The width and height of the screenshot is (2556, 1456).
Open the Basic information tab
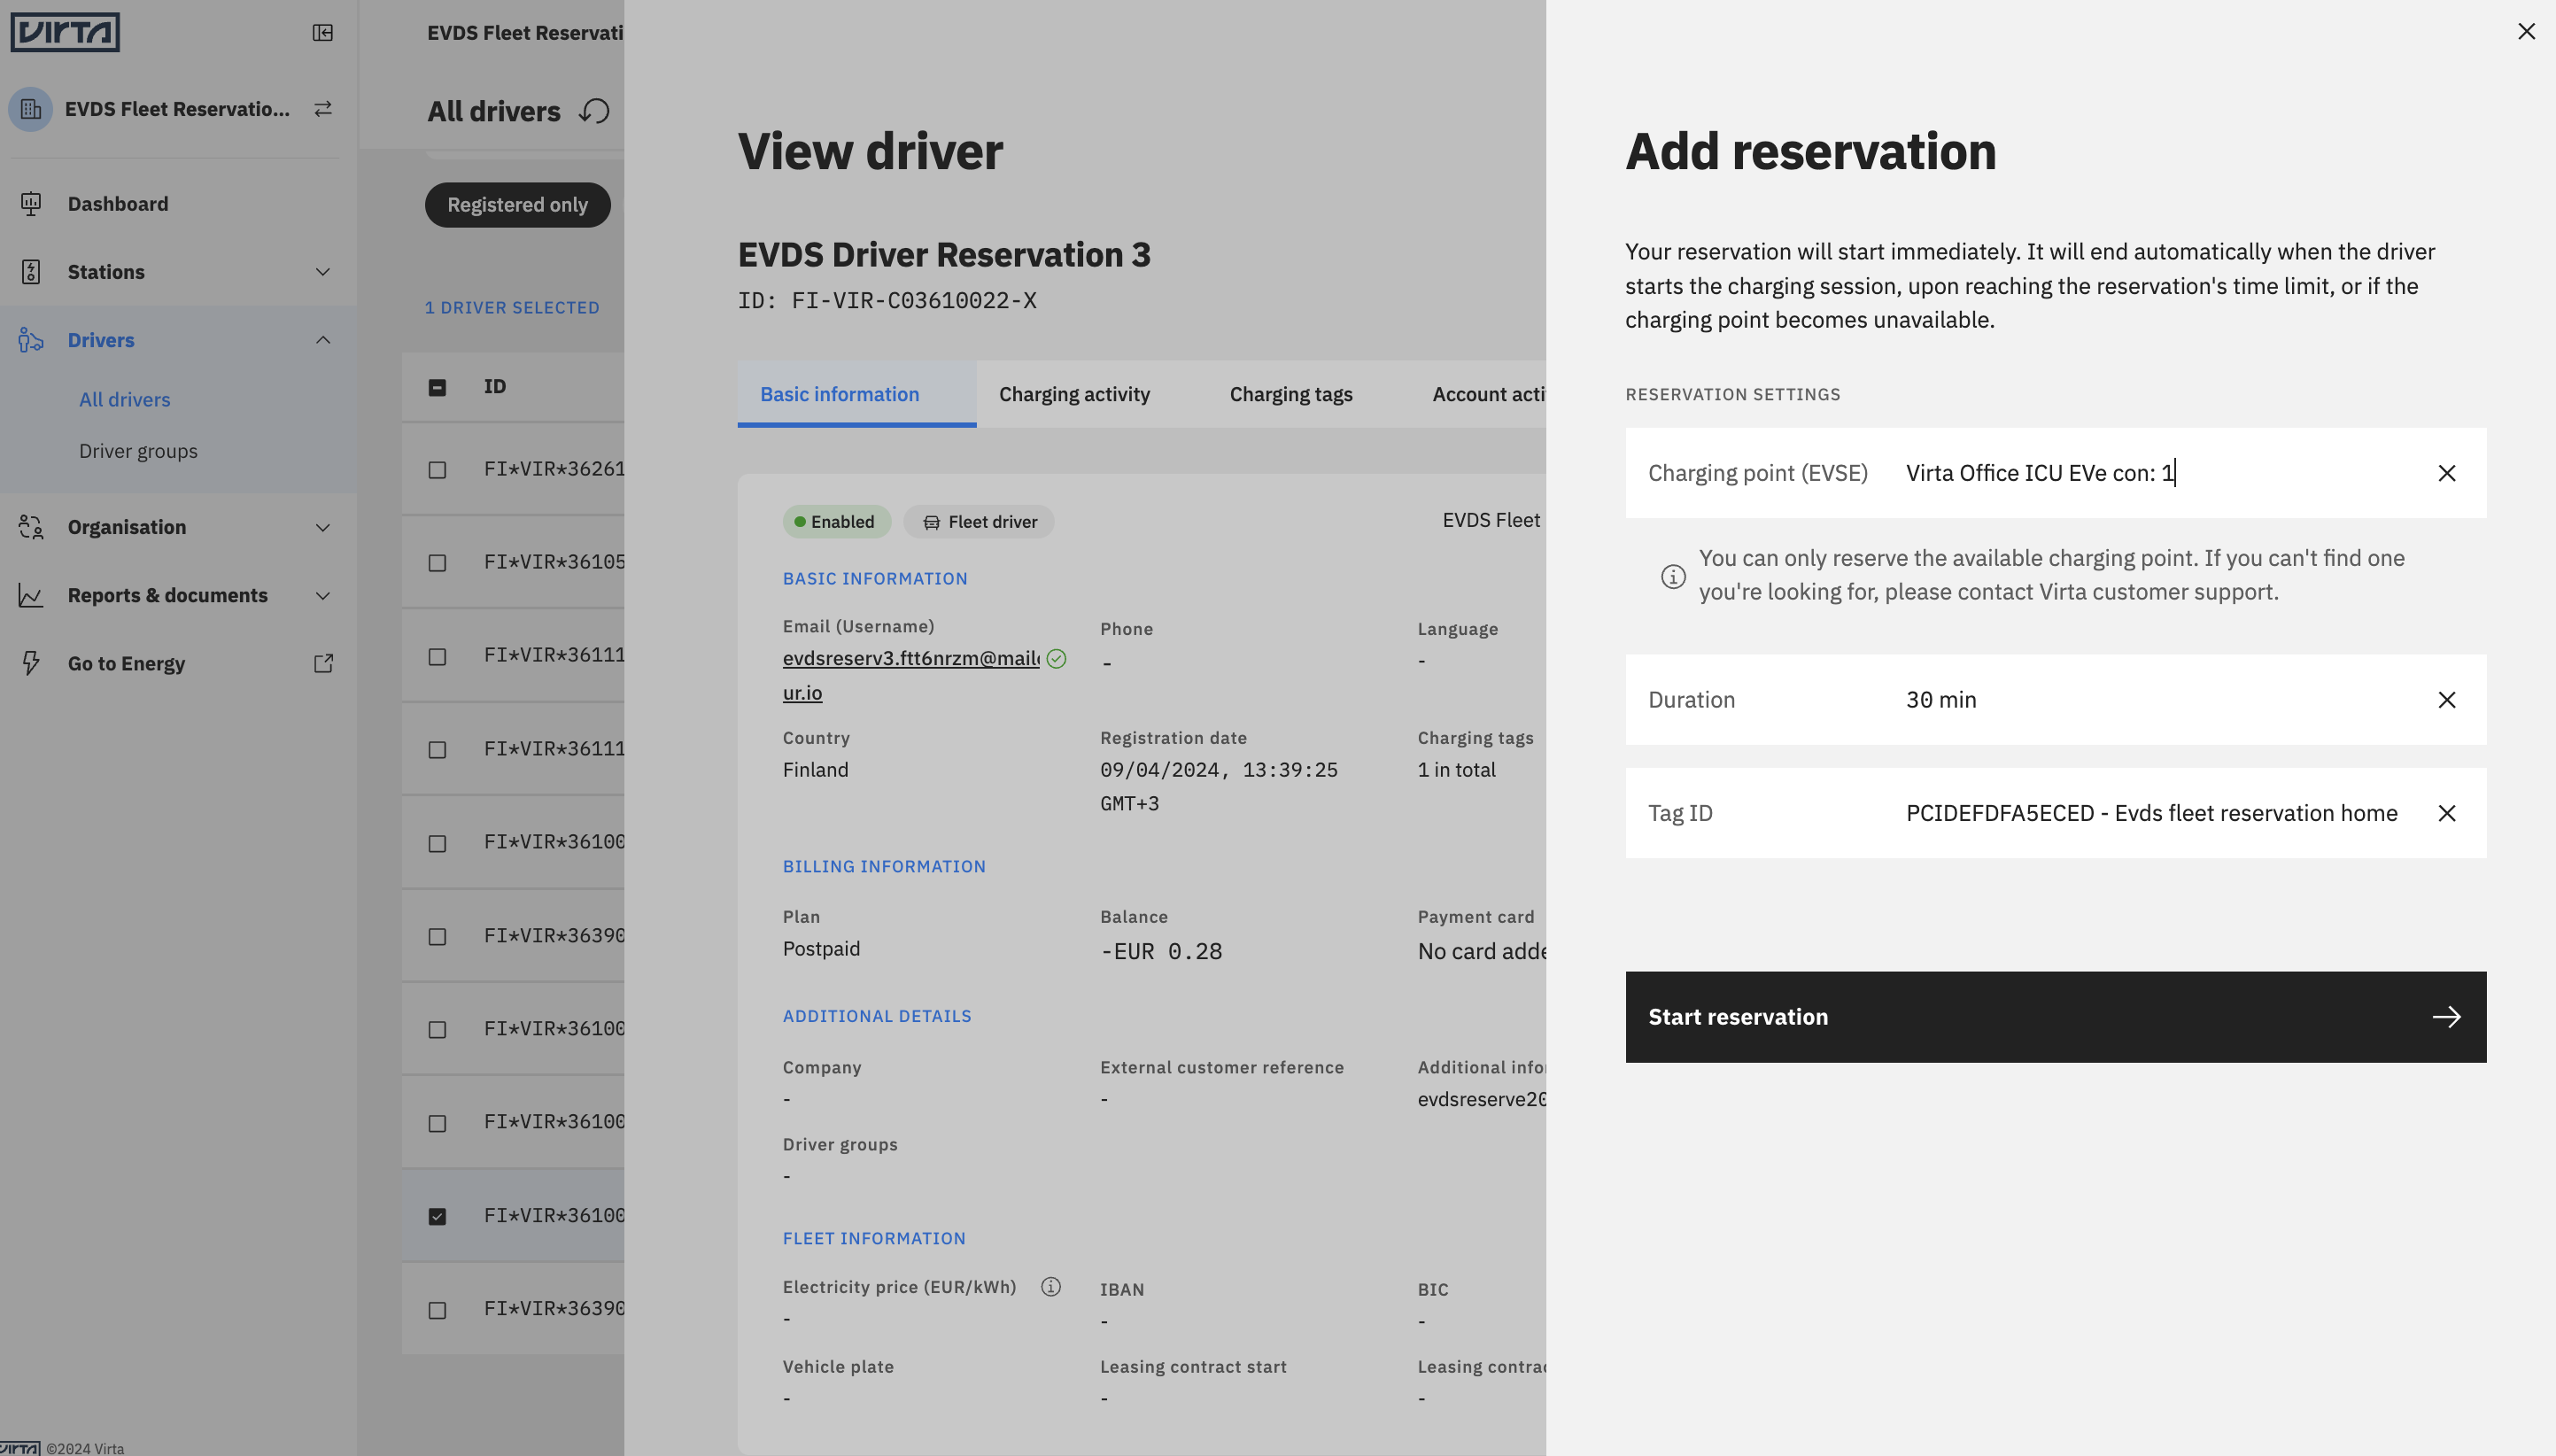857,394
